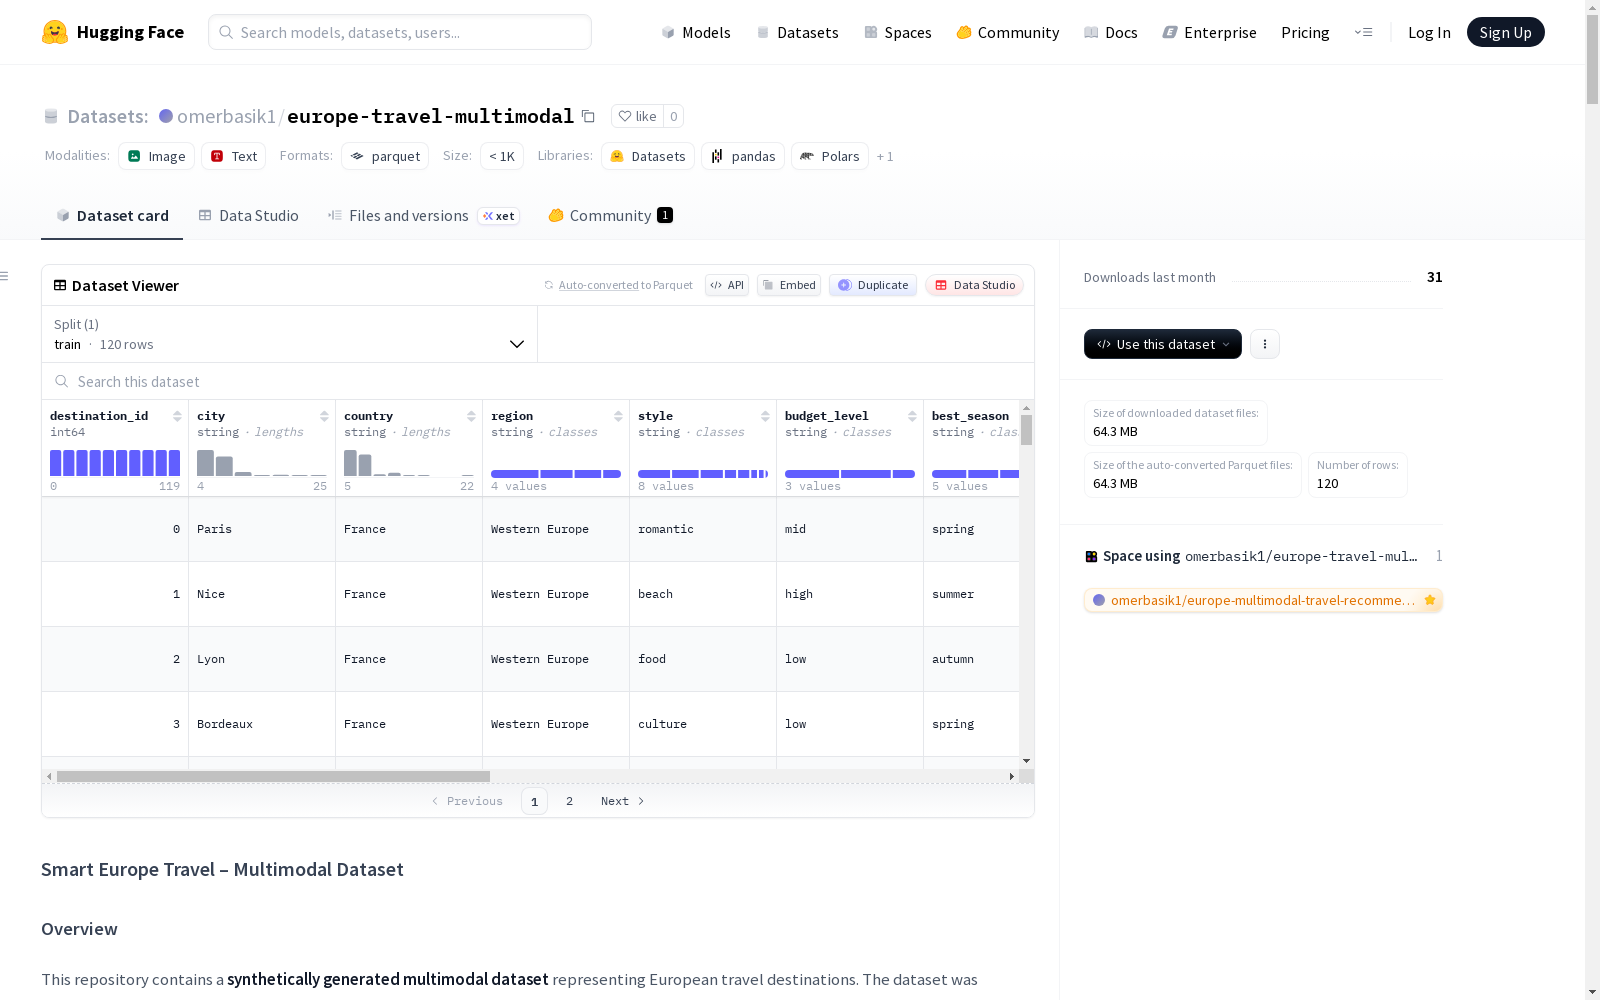Click the destination_id histogram bars
1600x1000 pixels.
click(x=115, y=463)
